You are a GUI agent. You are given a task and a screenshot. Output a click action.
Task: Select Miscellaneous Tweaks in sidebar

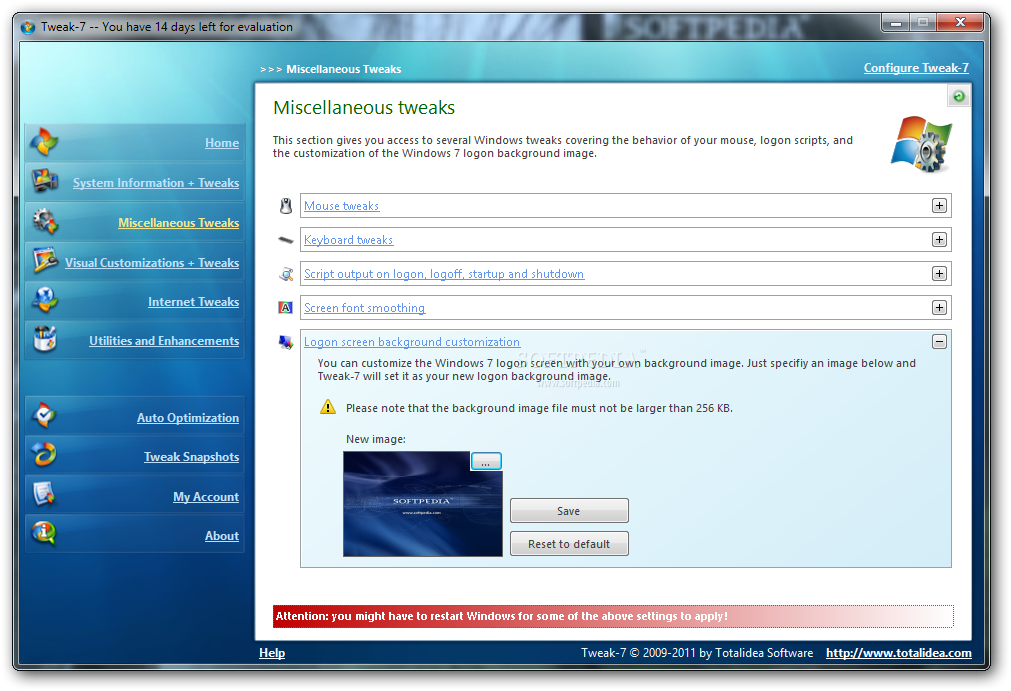179,223
